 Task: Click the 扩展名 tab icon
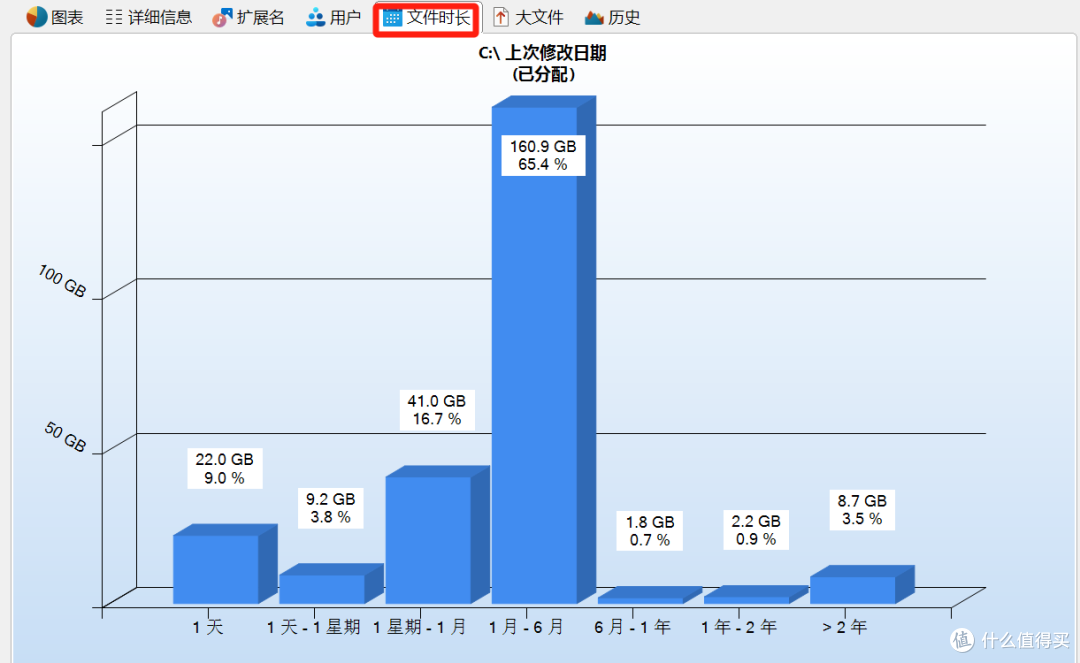click(222, 17)
